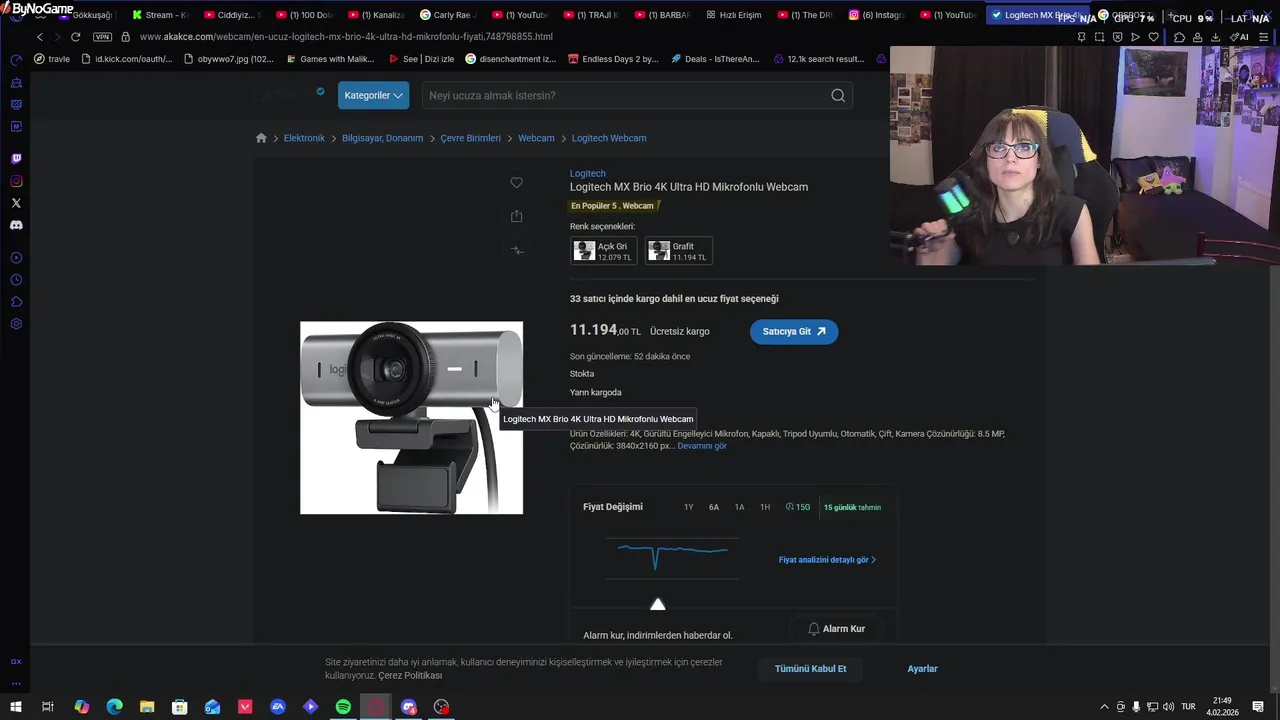
Task: Click the 'En Popüler 5. Webcam' badge
Action: click(614, 206)
